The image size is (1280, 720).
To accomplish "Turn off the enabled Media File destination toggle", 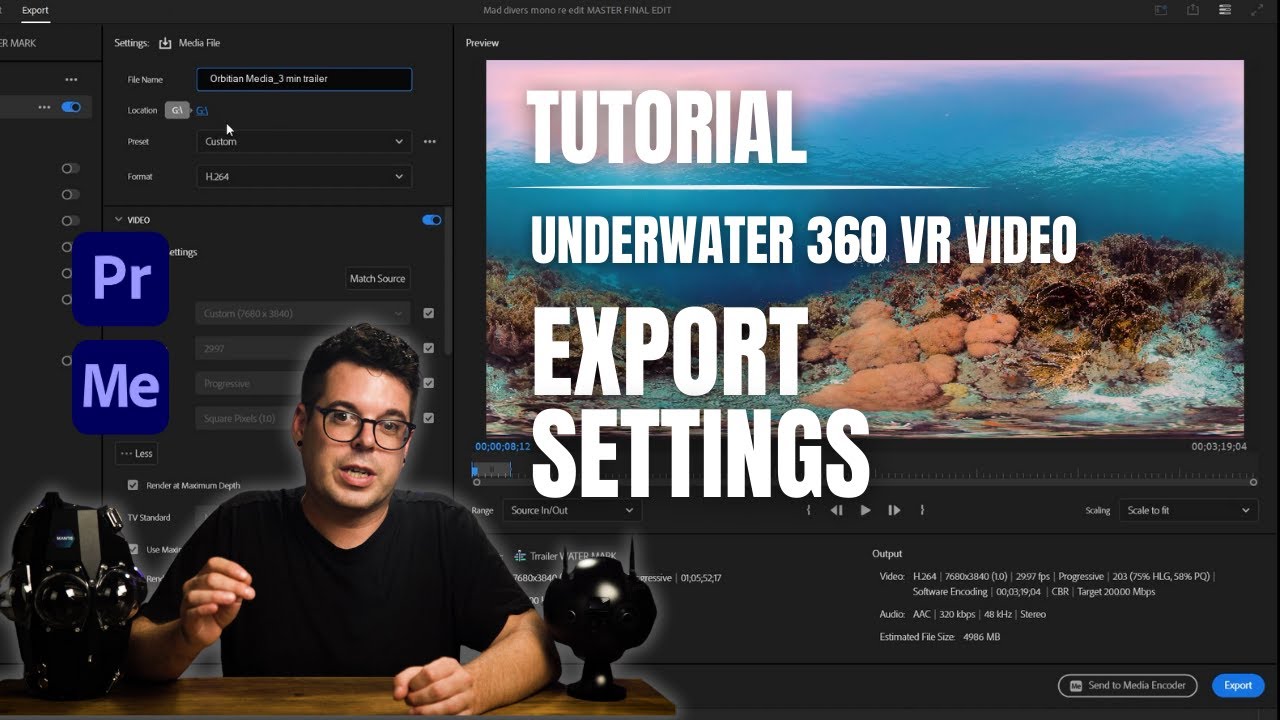I will (71, 107).
